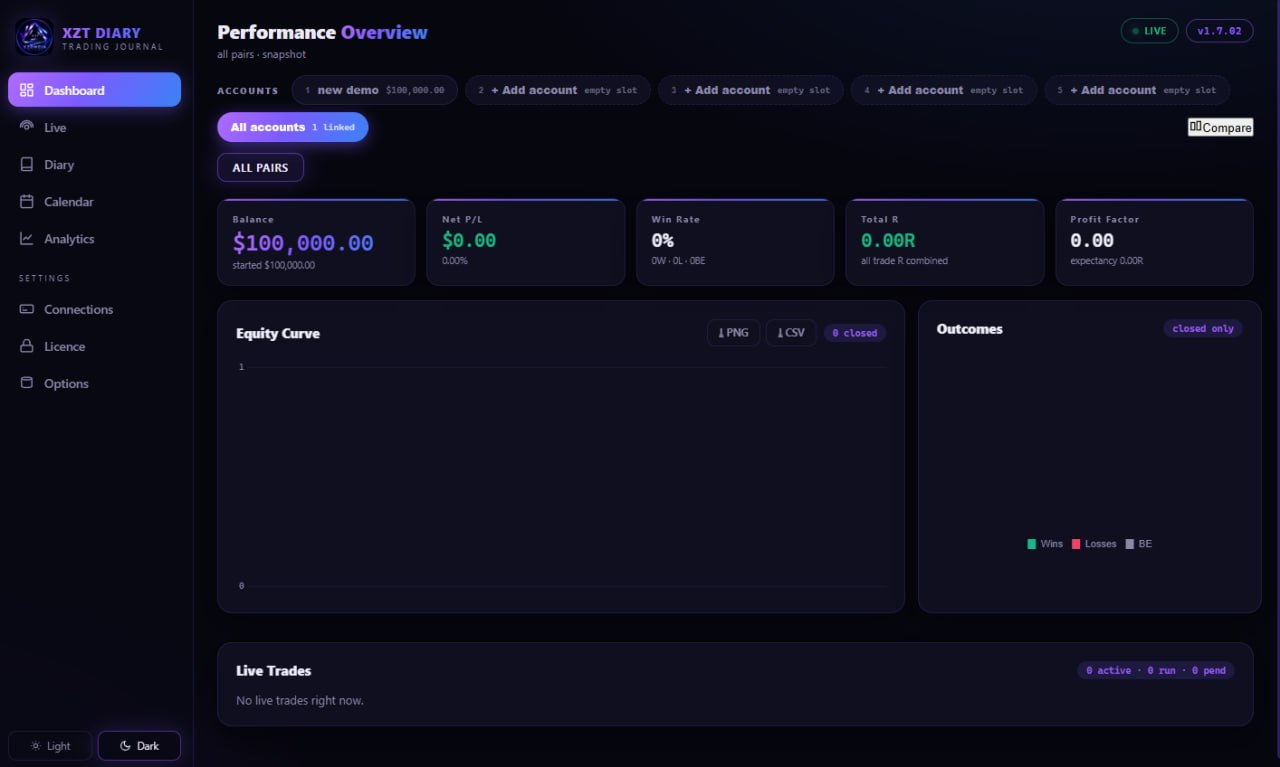The width and height of the screenshot is (1280, 767).
Task: Click the 'started $100,000.00' text
Action: coord(273,265)
